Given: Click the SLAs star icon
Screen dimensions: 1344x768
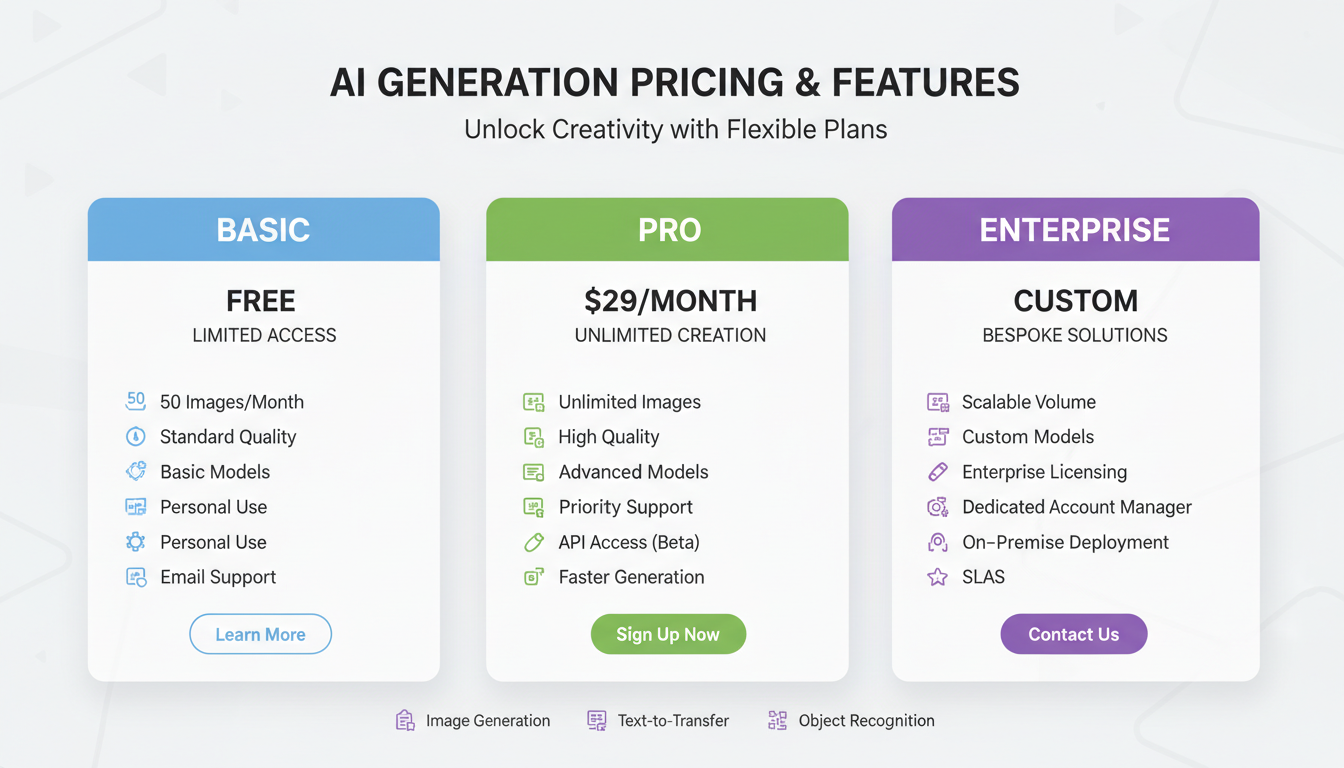Looking at the screenshot, I should (938, 577).
